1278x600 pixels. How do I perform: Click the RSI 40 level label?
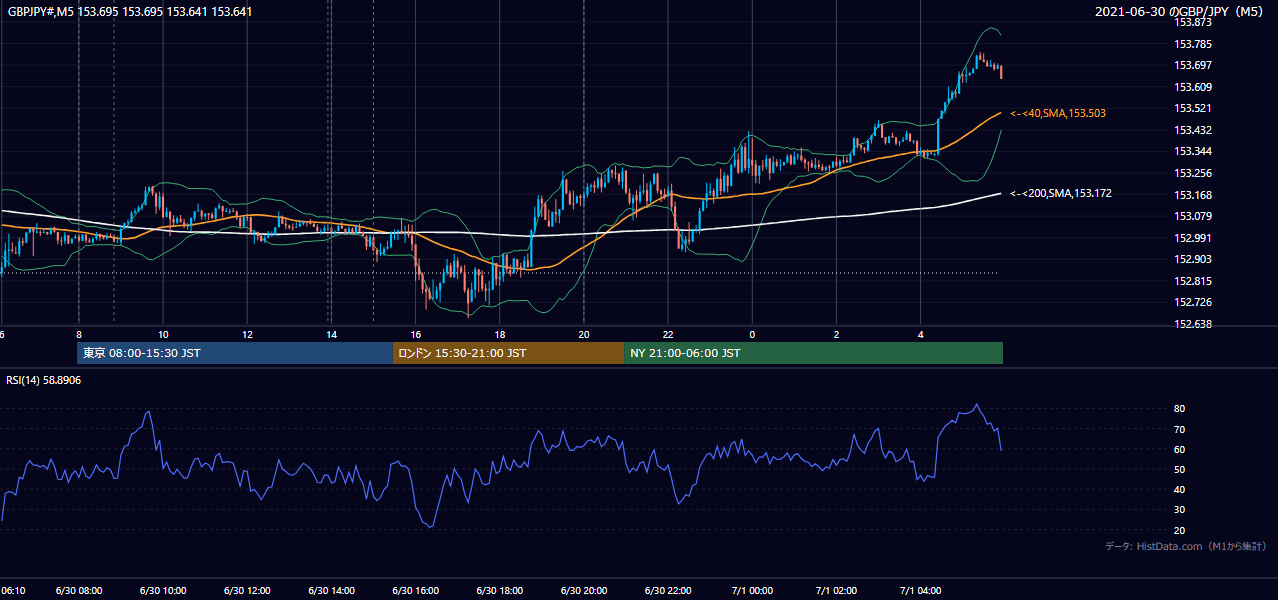1179,489
